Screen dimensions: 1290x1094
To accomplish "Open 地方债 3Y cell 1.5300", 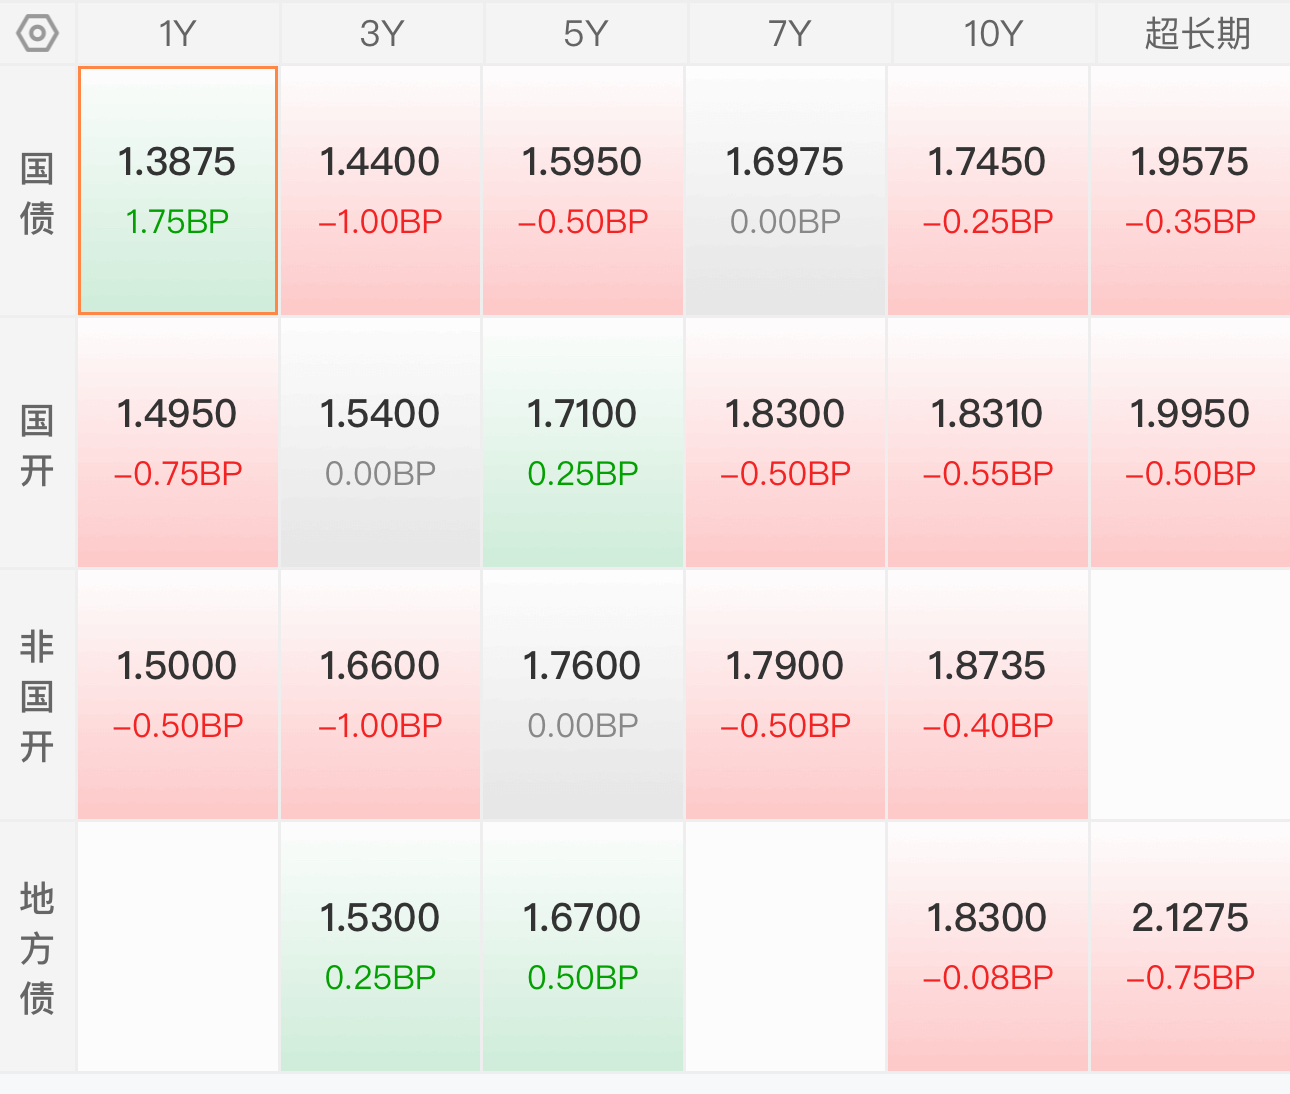I will (x=380, y=947).
